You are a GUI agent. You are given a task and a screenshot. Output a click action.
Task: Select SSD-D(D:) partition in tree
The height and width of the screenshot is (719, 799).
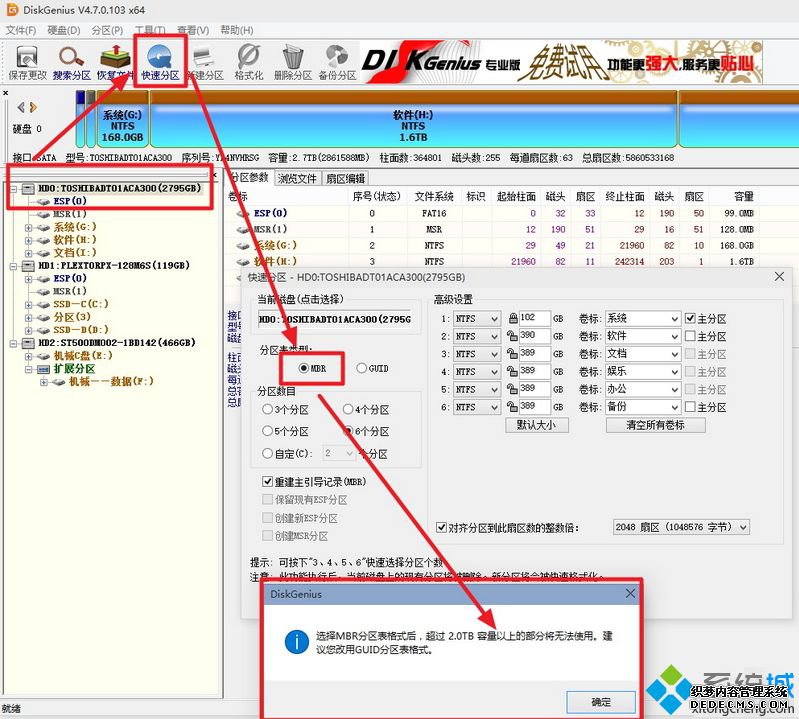pos(81,330)
